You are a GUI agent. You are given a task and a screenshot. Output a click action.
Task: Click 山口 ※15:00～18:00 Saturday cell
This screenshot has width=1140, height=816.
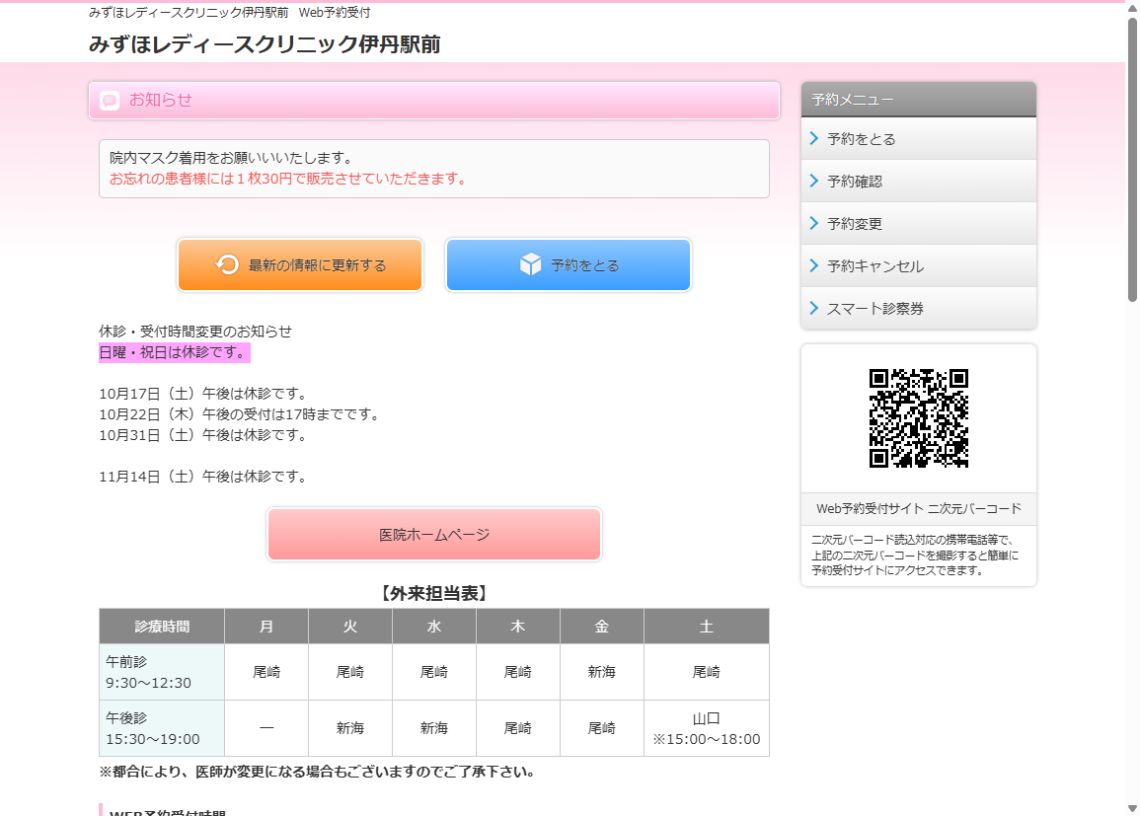point(706,728)
